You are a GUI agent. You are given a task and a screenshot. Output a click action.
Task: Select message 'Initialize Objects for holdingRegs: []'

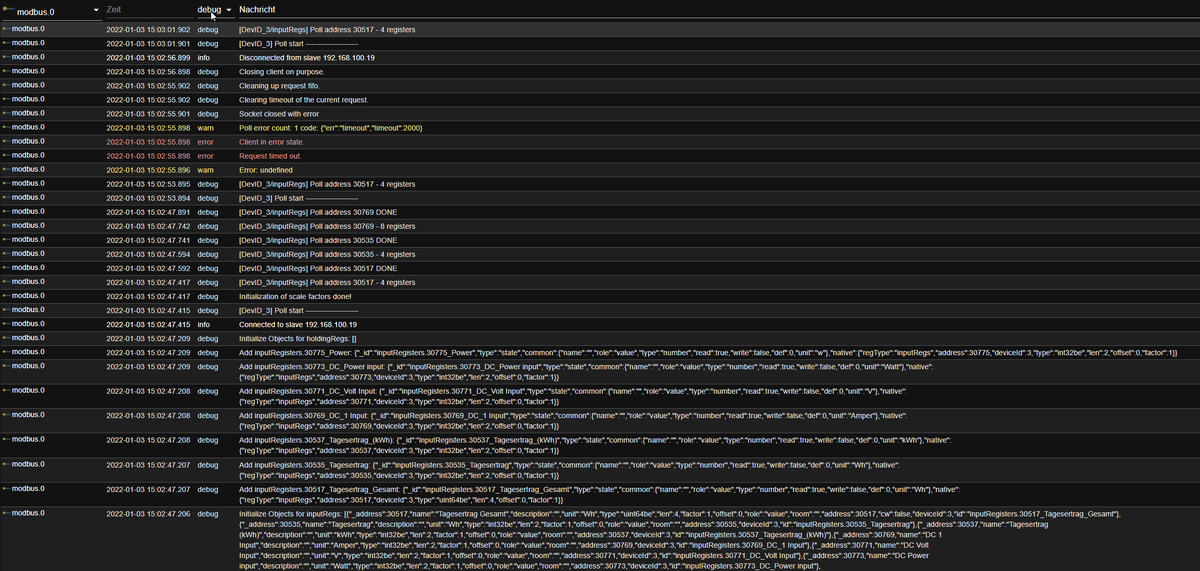(298, 339)
